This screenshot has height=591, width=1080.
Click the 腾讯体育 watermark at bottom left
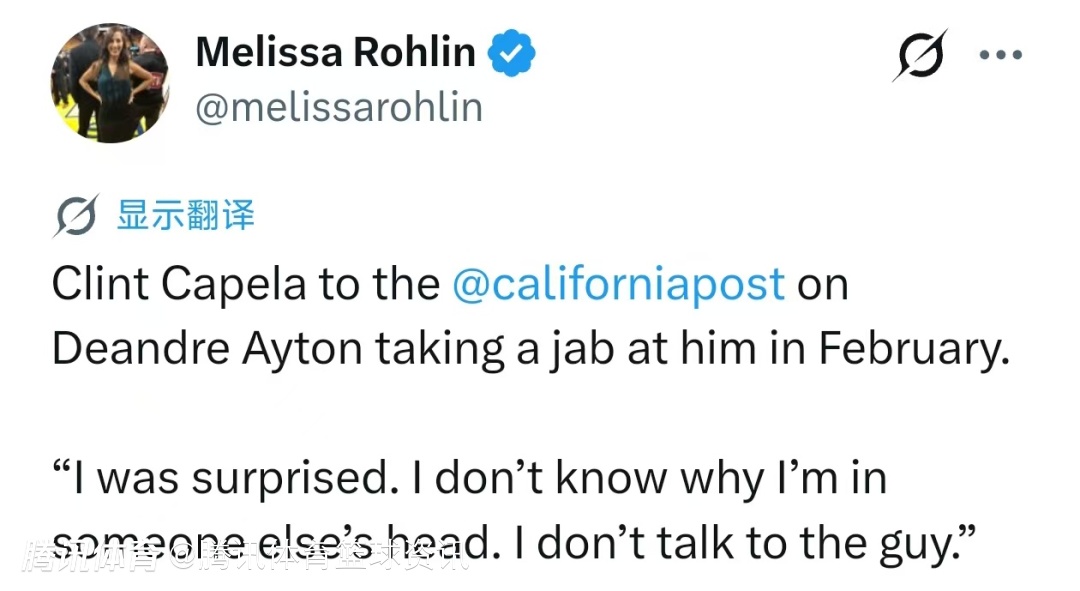[92, 556]
